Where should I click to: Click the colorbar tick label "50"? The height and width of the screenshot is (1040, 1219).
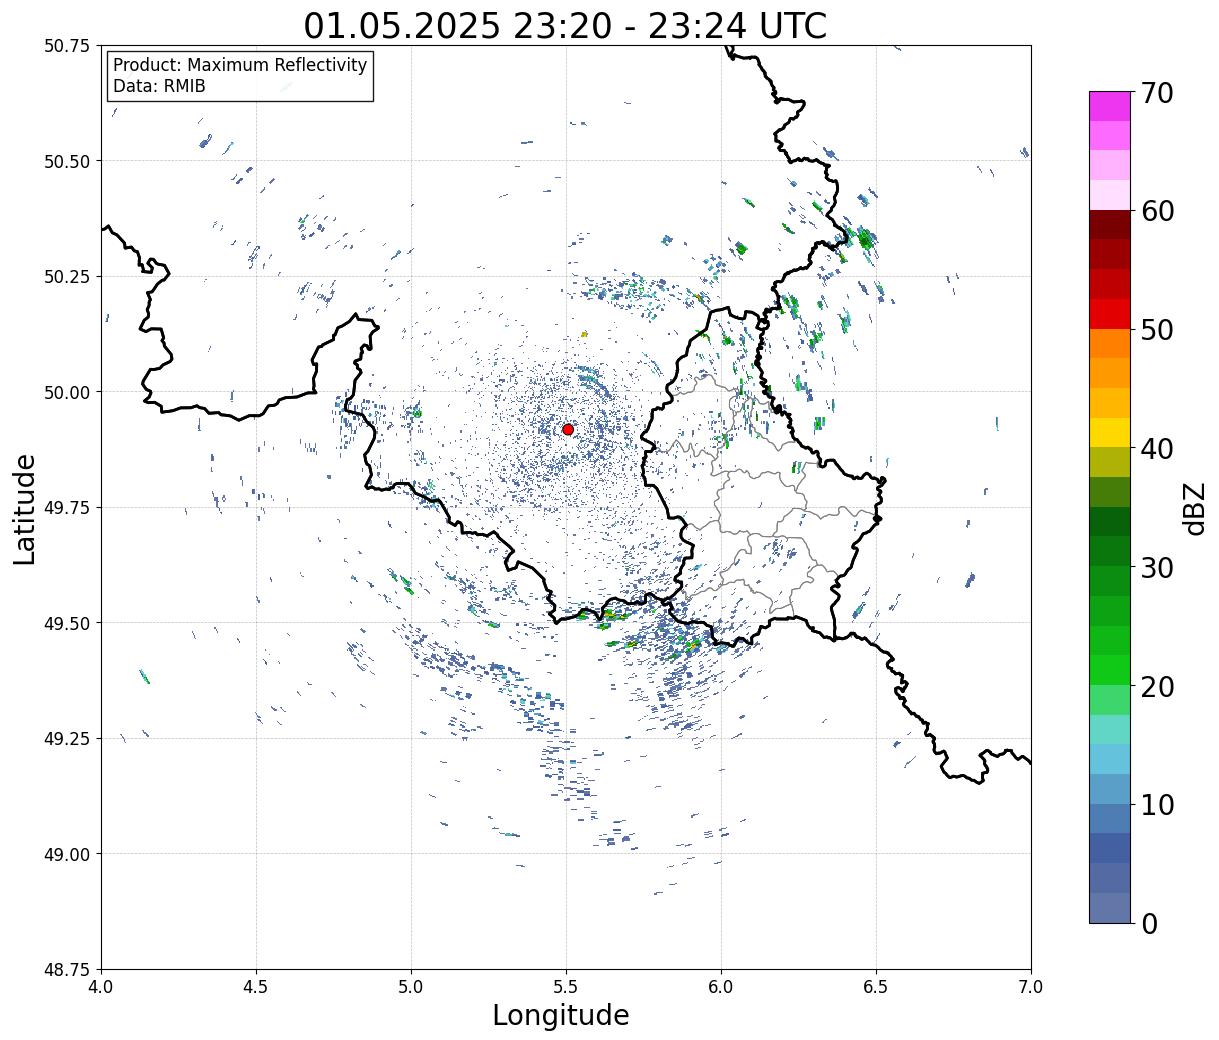pos(1156,330)
